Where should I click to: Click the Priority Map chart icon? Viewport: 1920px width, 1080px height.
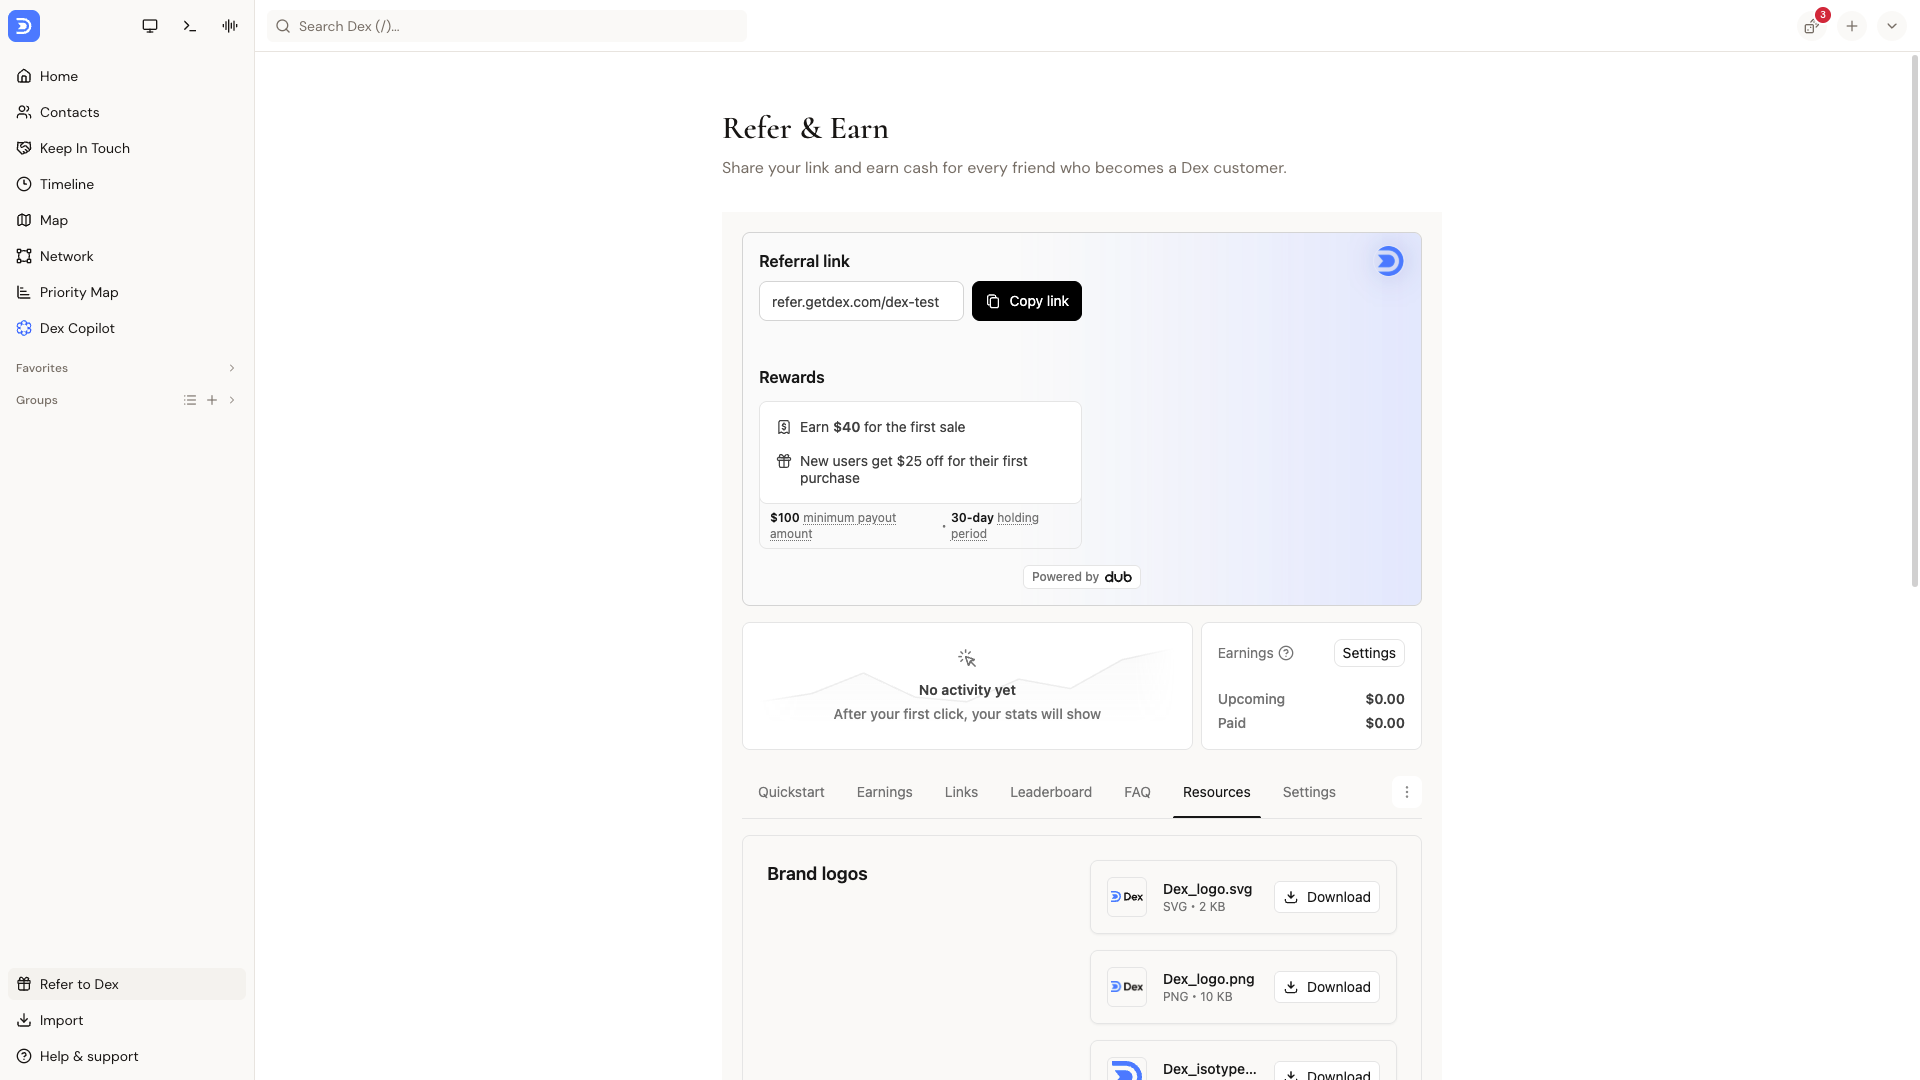click(24, 292)
